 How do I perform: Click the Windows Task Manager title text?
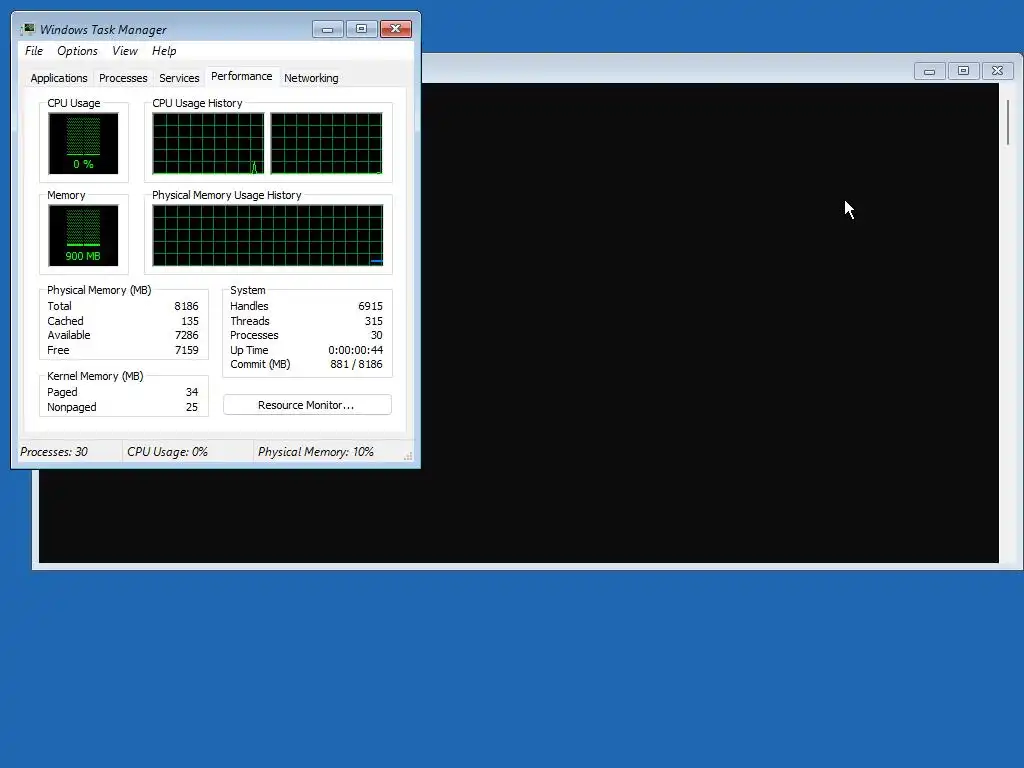coord(103,29)
